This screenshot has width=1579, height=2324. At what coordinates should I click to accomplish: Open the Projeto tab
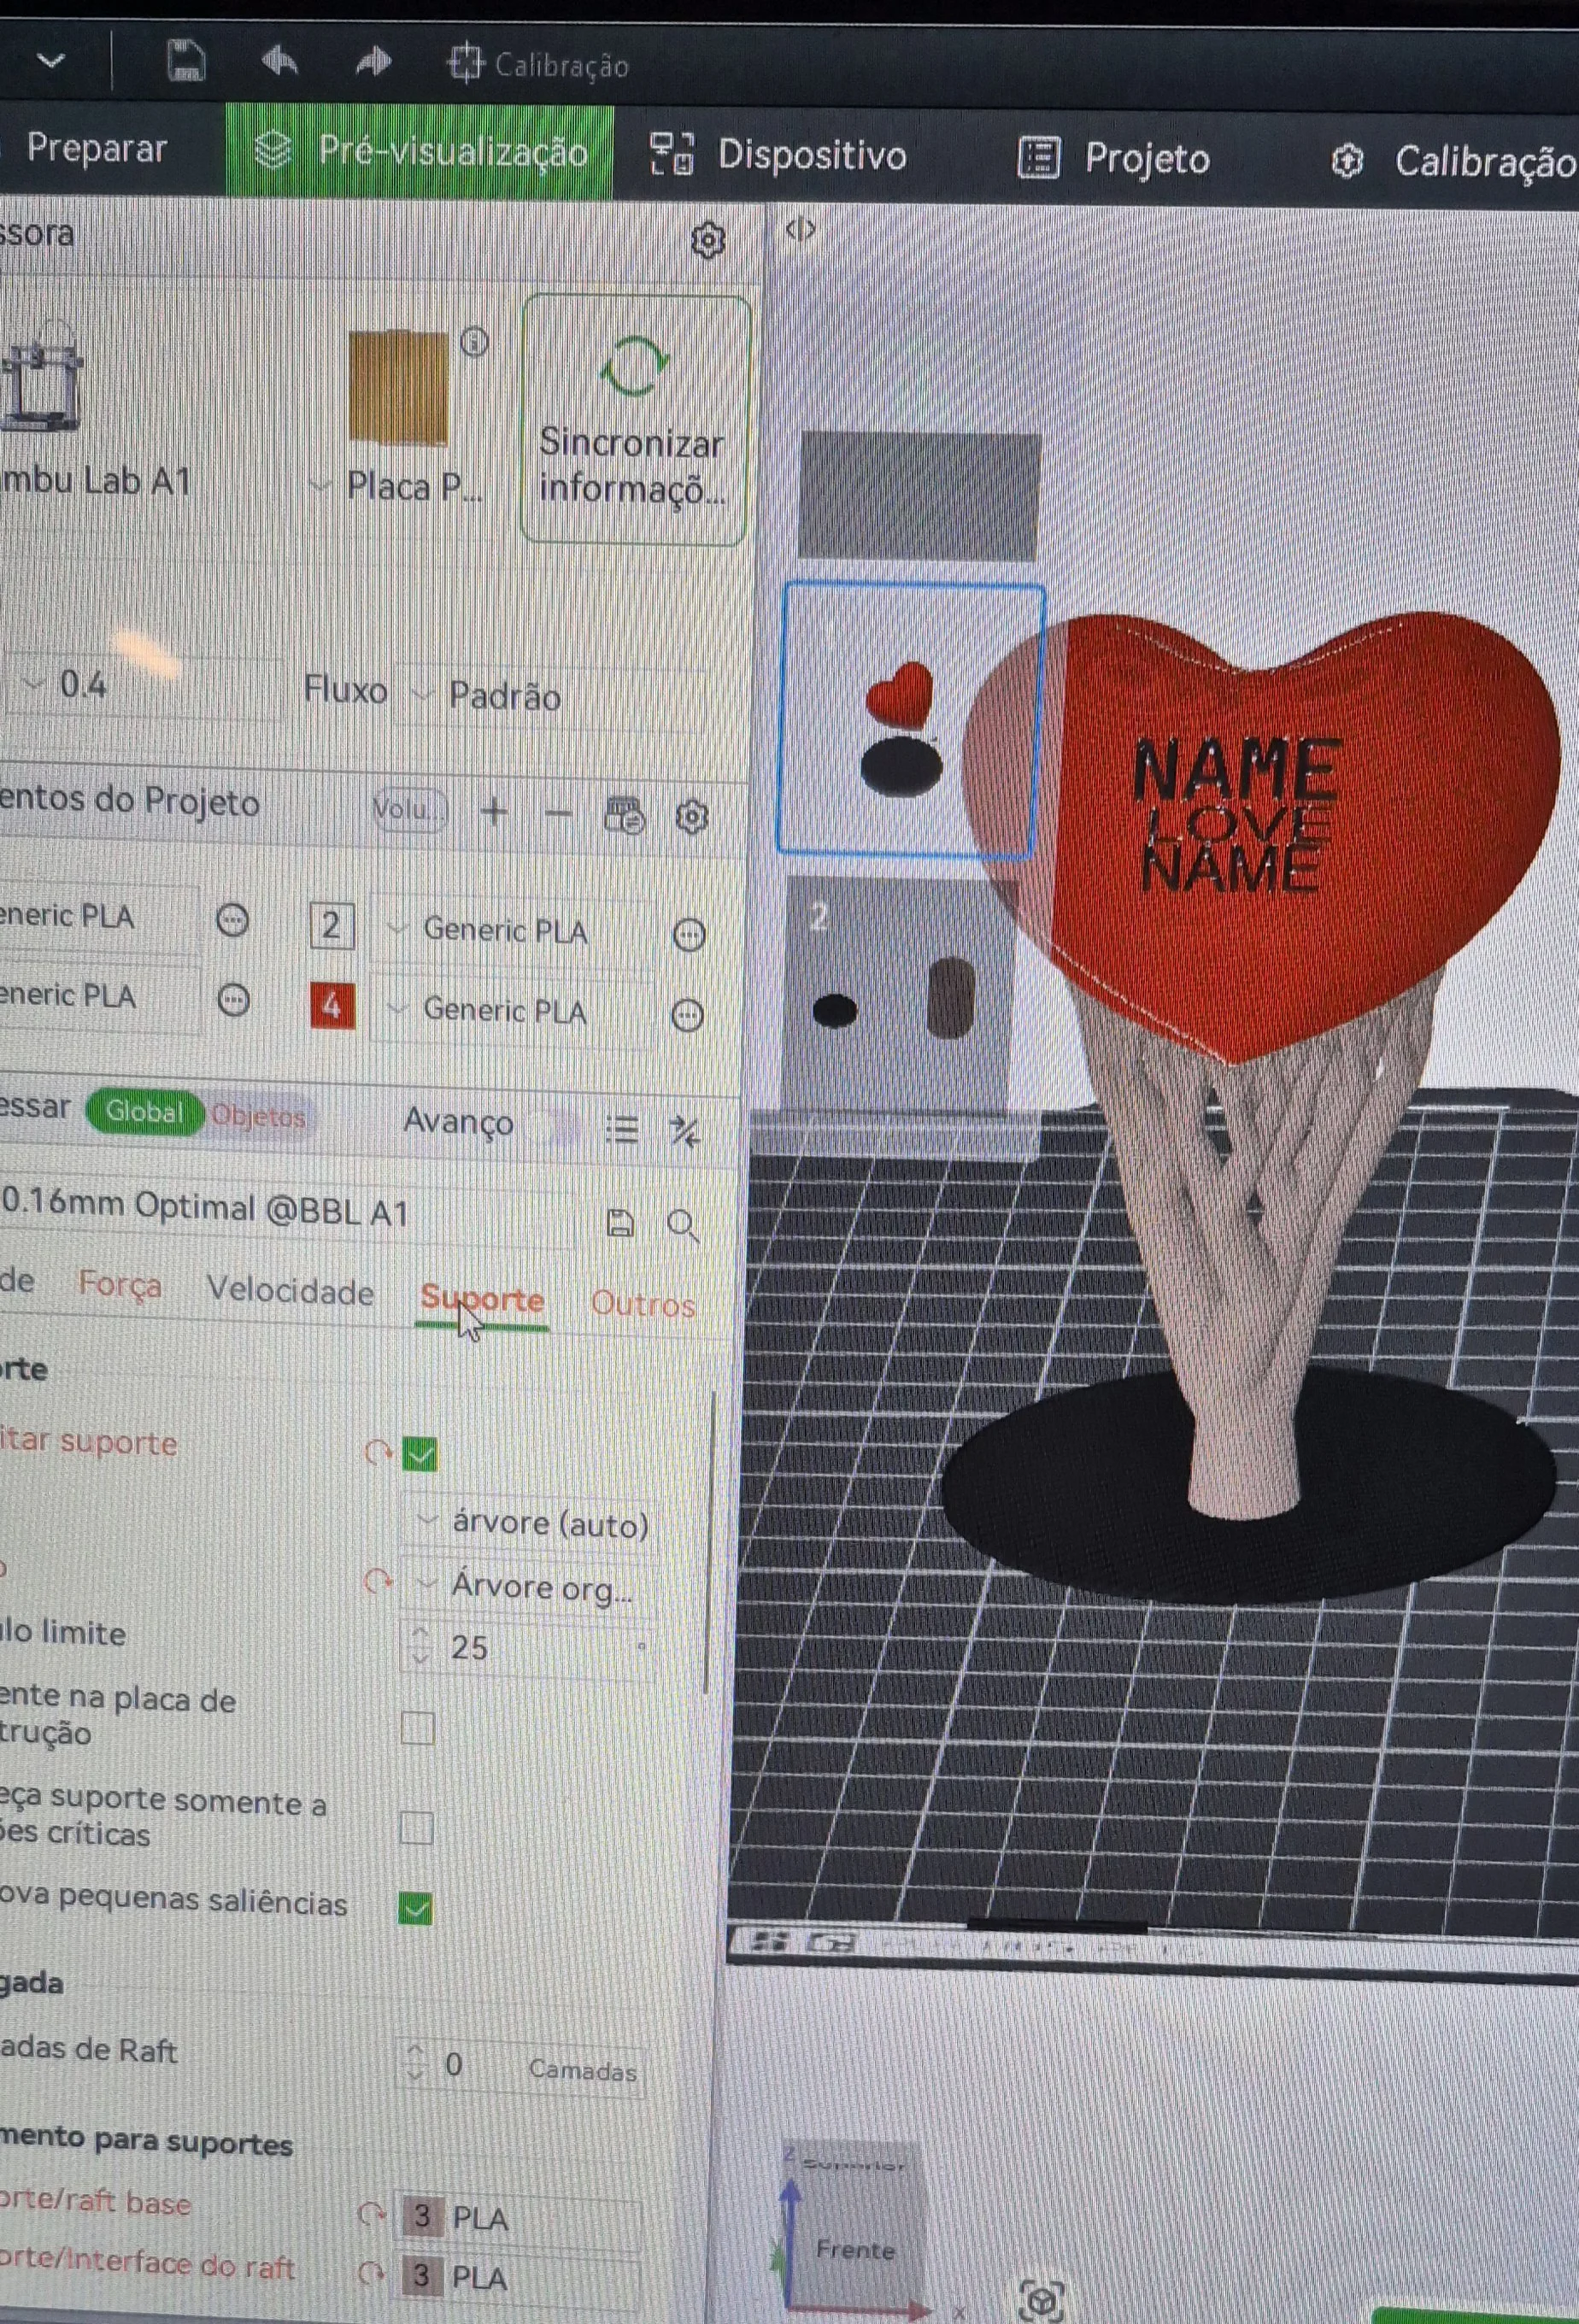[x=1114, y=158]
